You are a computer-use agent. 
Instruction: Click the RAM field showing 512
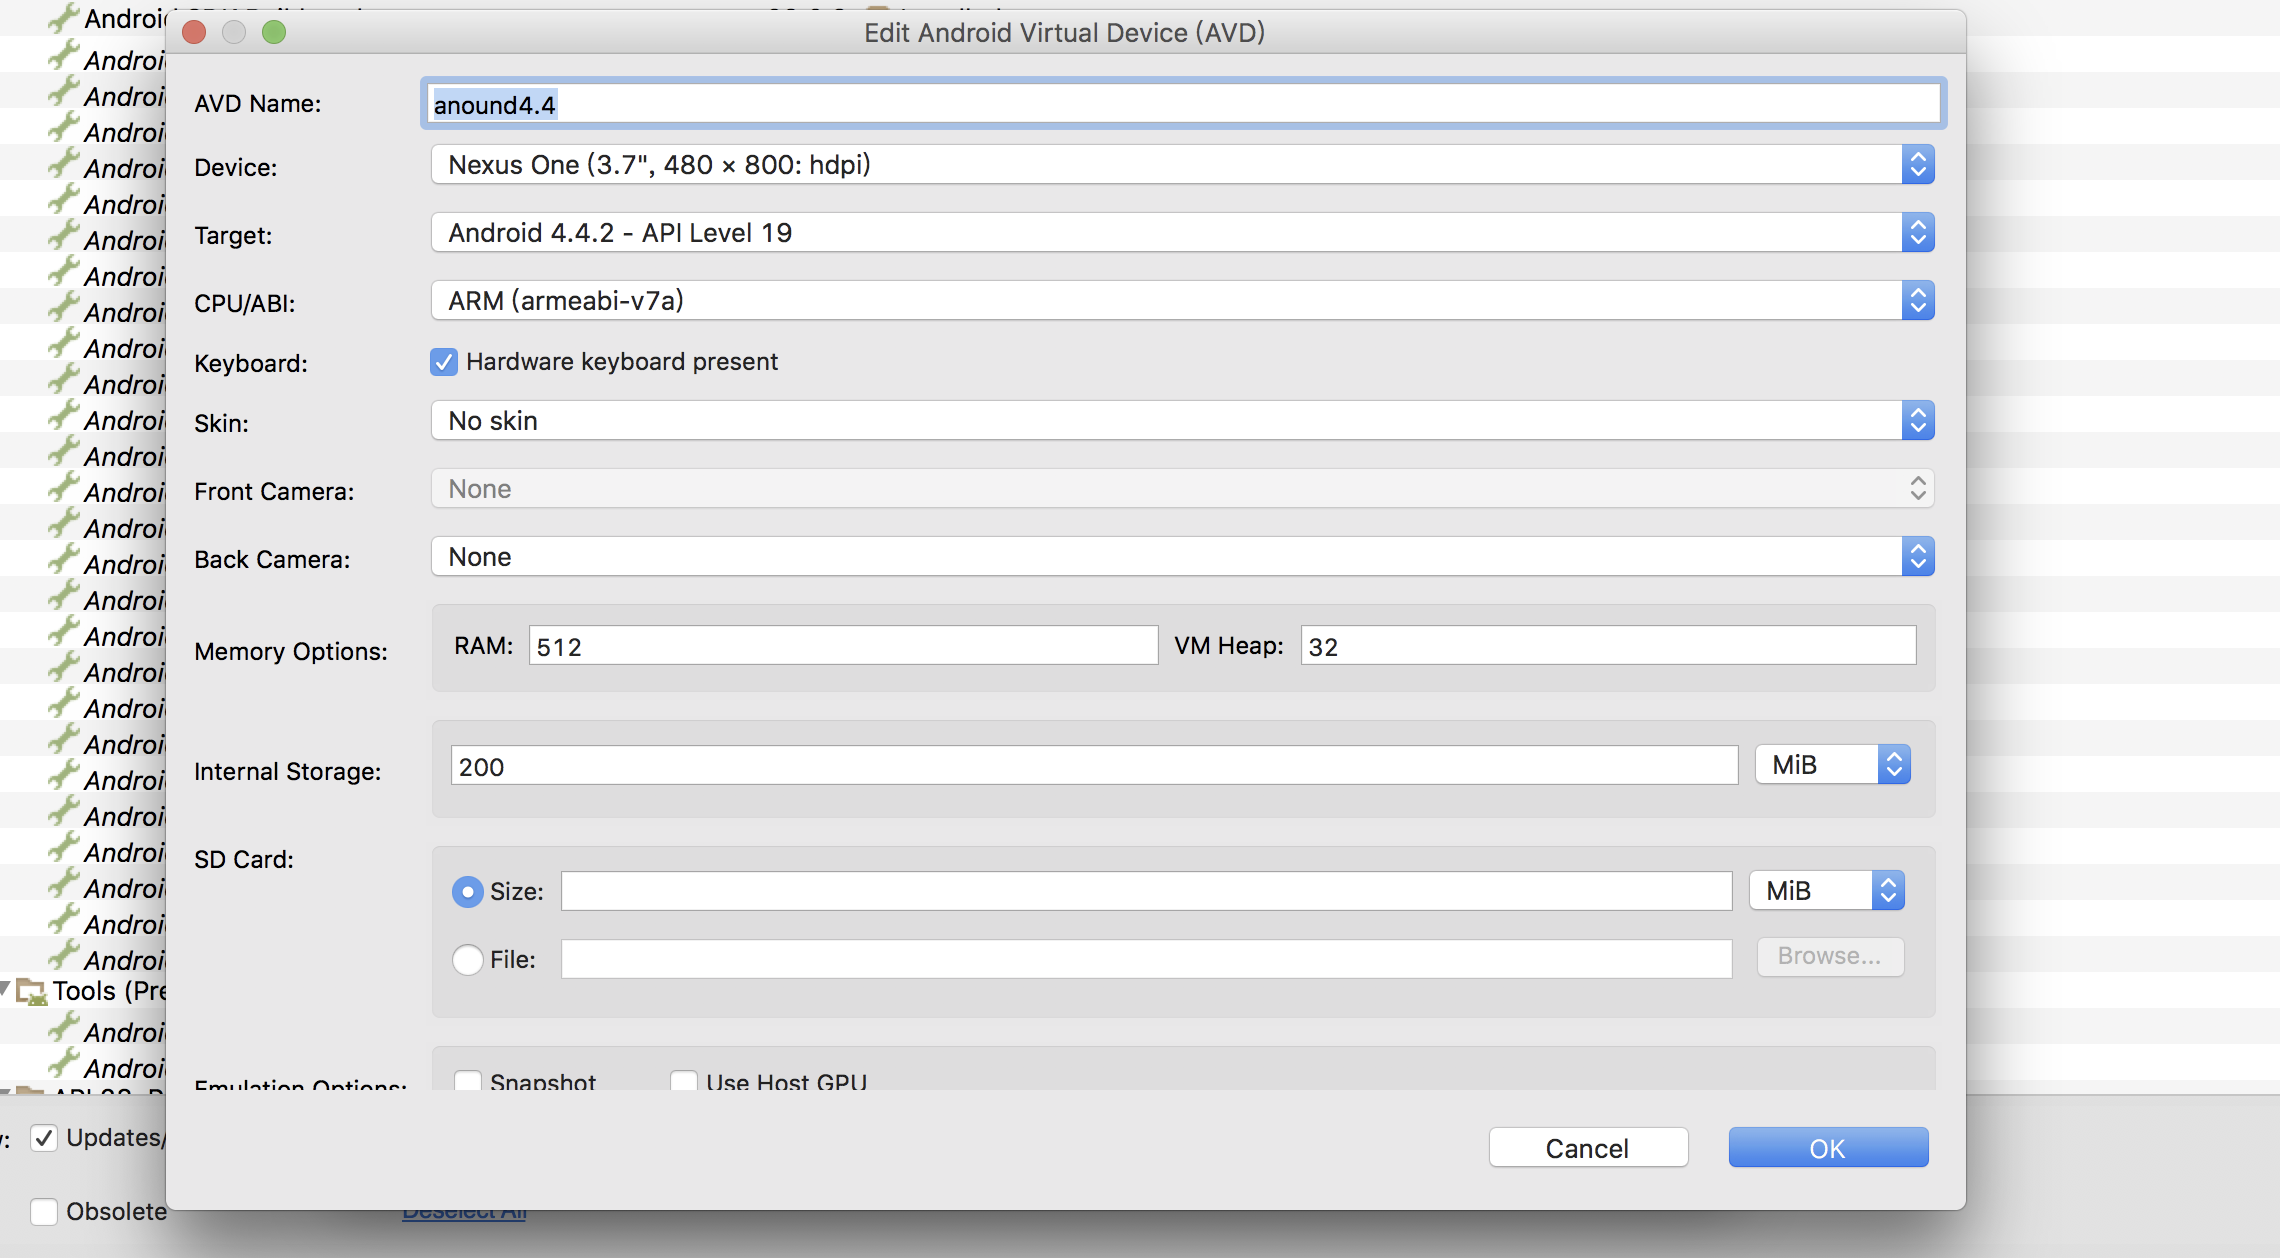[843, 646]
